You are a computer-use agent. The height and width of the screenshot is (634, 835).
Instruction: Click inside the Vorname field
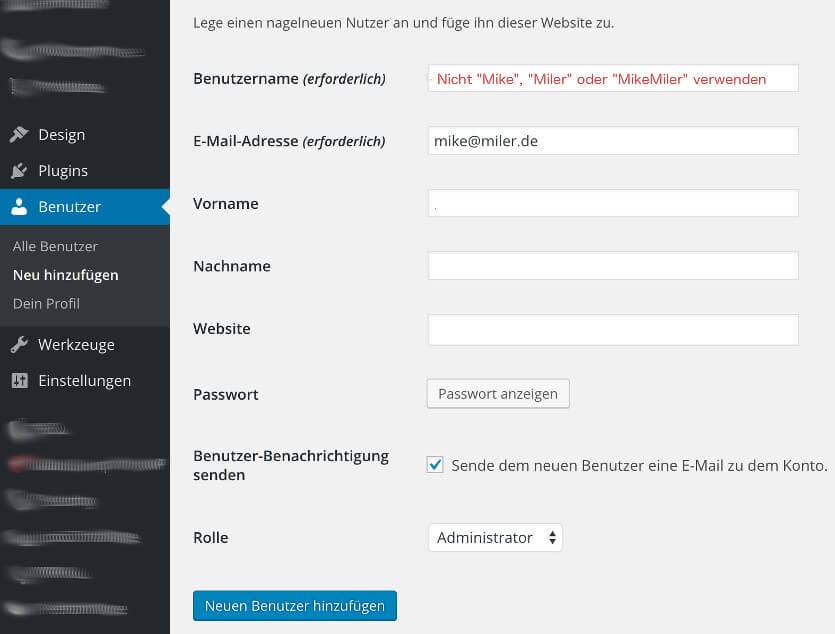coord(613,203)
